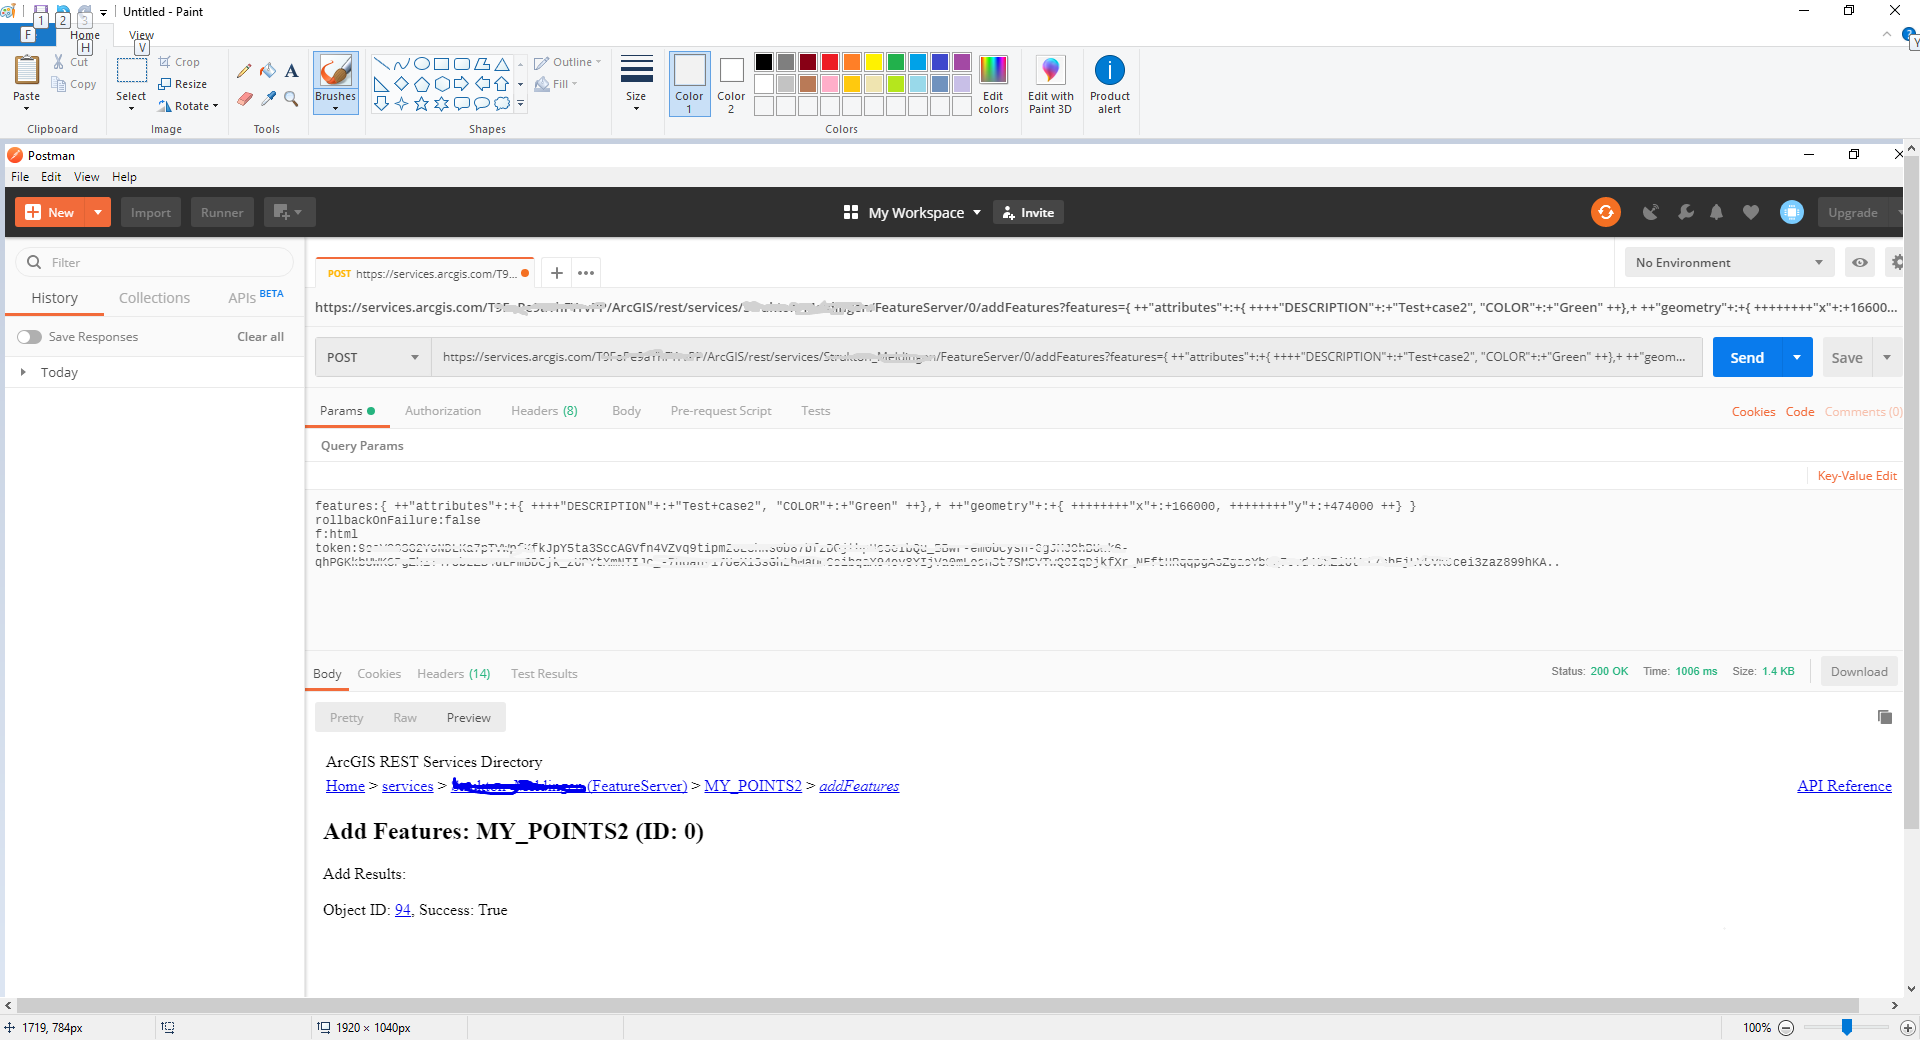Image resolution: width=1920 pixels, height=1040 pixels.
Task: Click the Key-Value Edit link
Action: click(1857, 476)
